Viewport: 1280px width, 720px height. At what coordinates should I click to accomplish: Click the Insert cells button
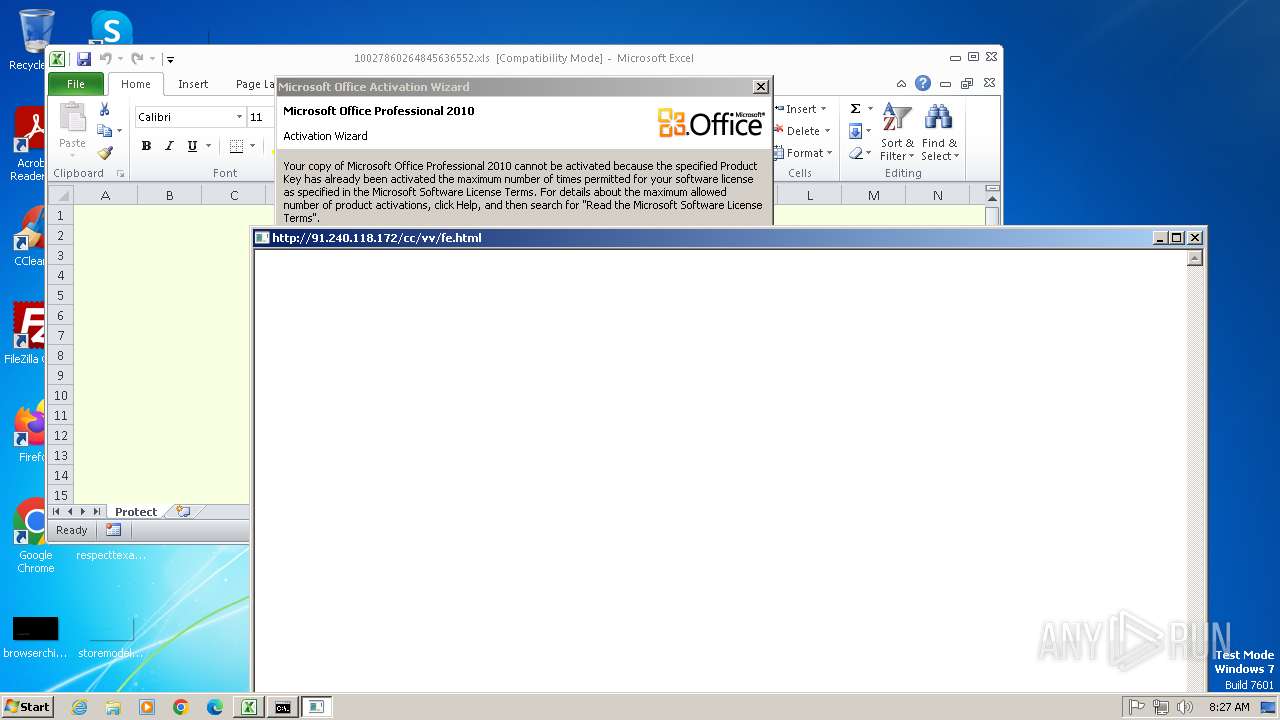click(x=801, y=109)
